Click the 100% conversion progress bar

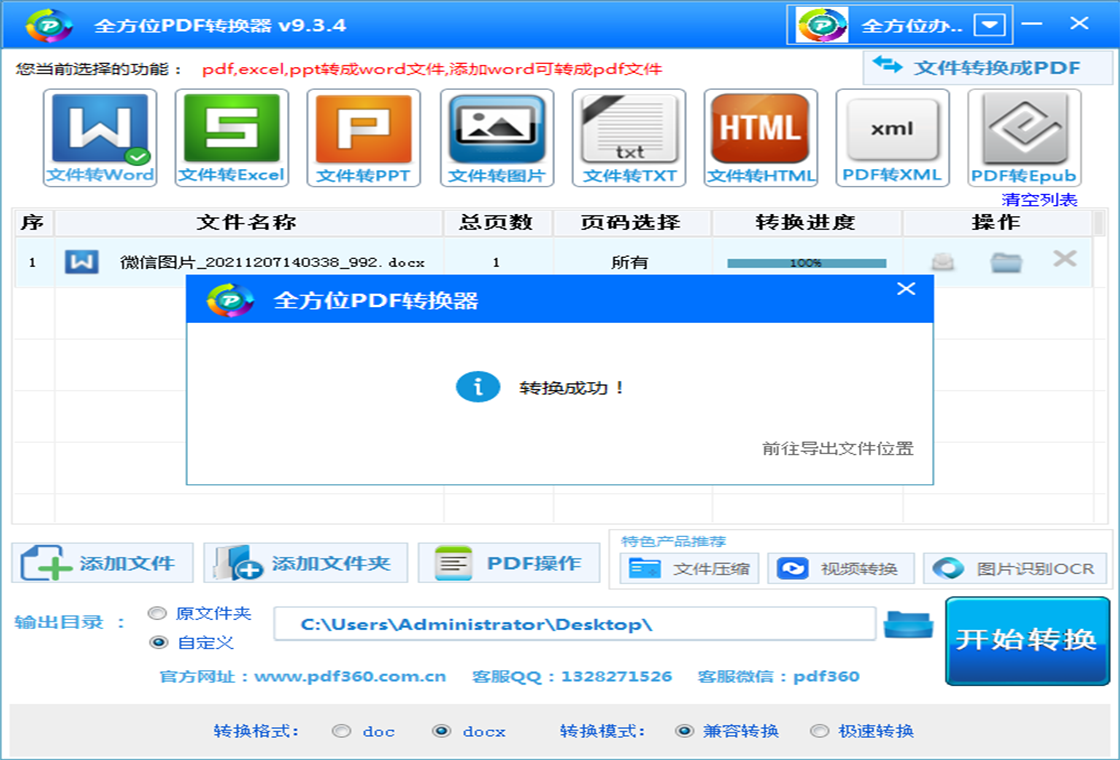pos(806,263)
